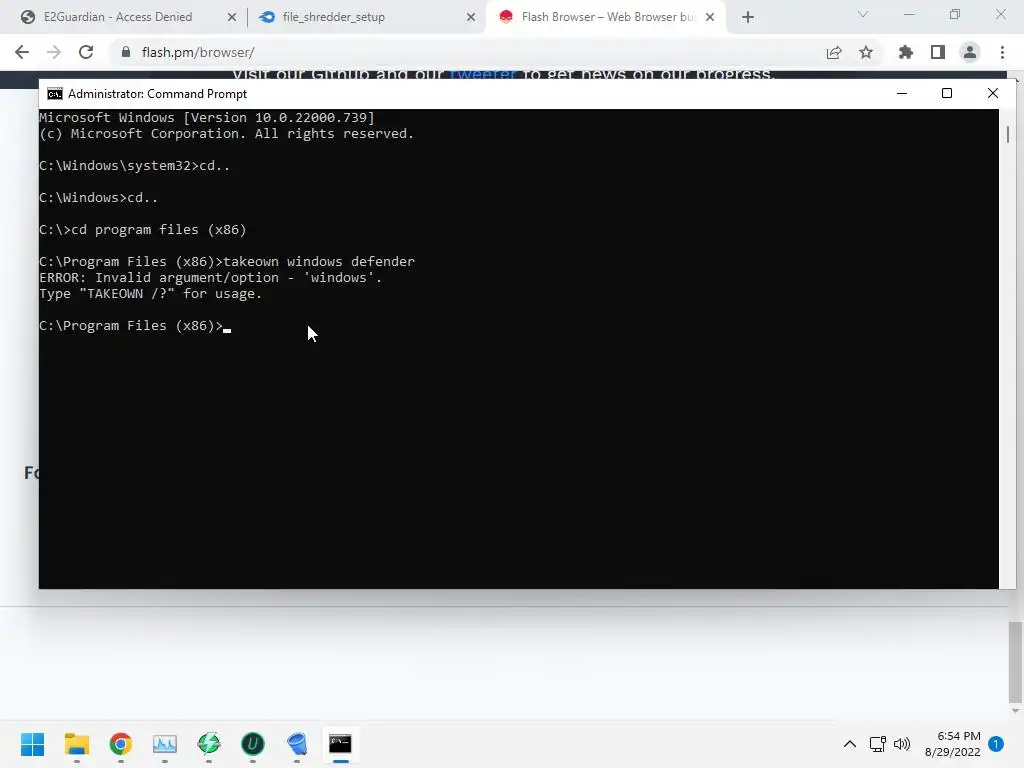Open the notification badge in the tray
Screen dimensions: 1024x768
pyautogui.click(x=996, y=744)
